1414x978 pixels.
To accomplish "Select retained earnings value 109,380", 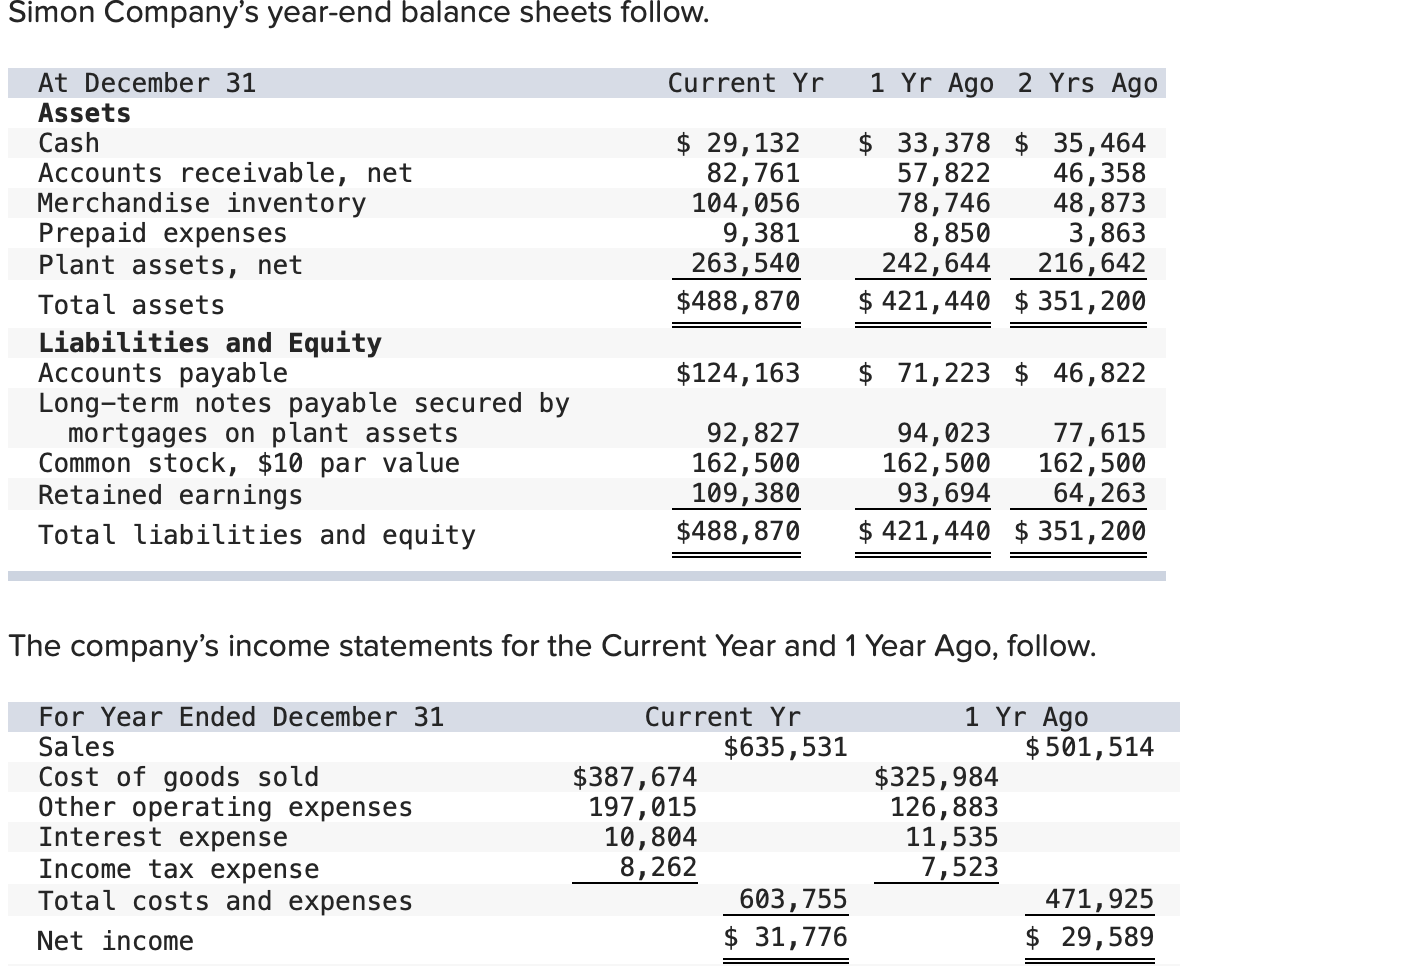I will (746, 493).
